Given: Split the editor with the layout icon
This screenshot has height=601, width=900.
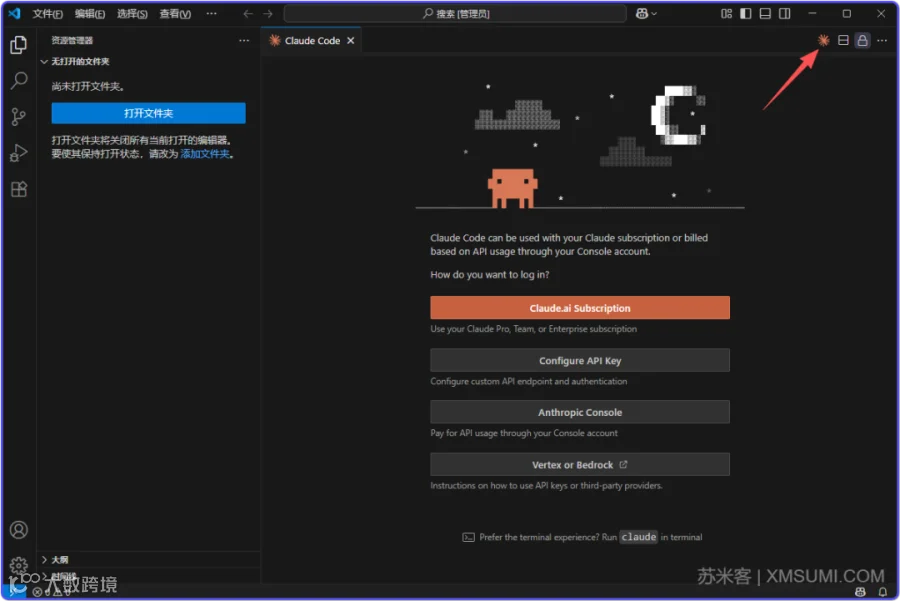Looking at the screenshot, I should [x=843, y=40].
